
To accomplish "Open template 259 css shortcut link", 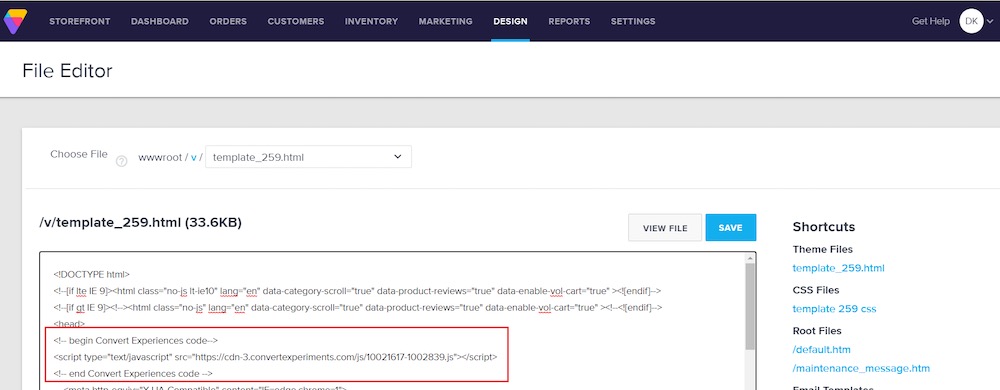I will tap(834, 309).
